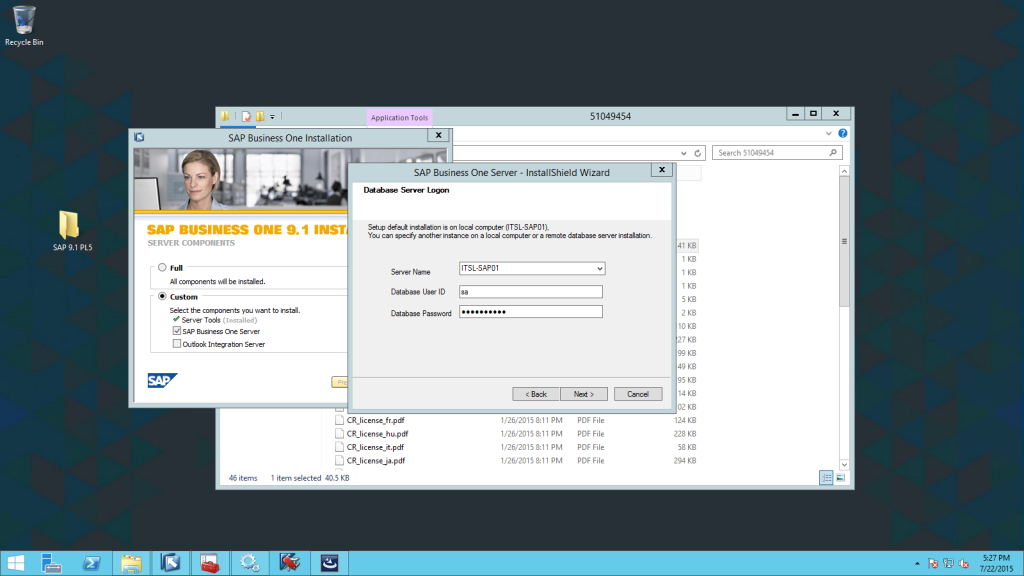Switch to the SAP installer taskbar icon
Viewport: 1024px width, 576px height.
170,563
